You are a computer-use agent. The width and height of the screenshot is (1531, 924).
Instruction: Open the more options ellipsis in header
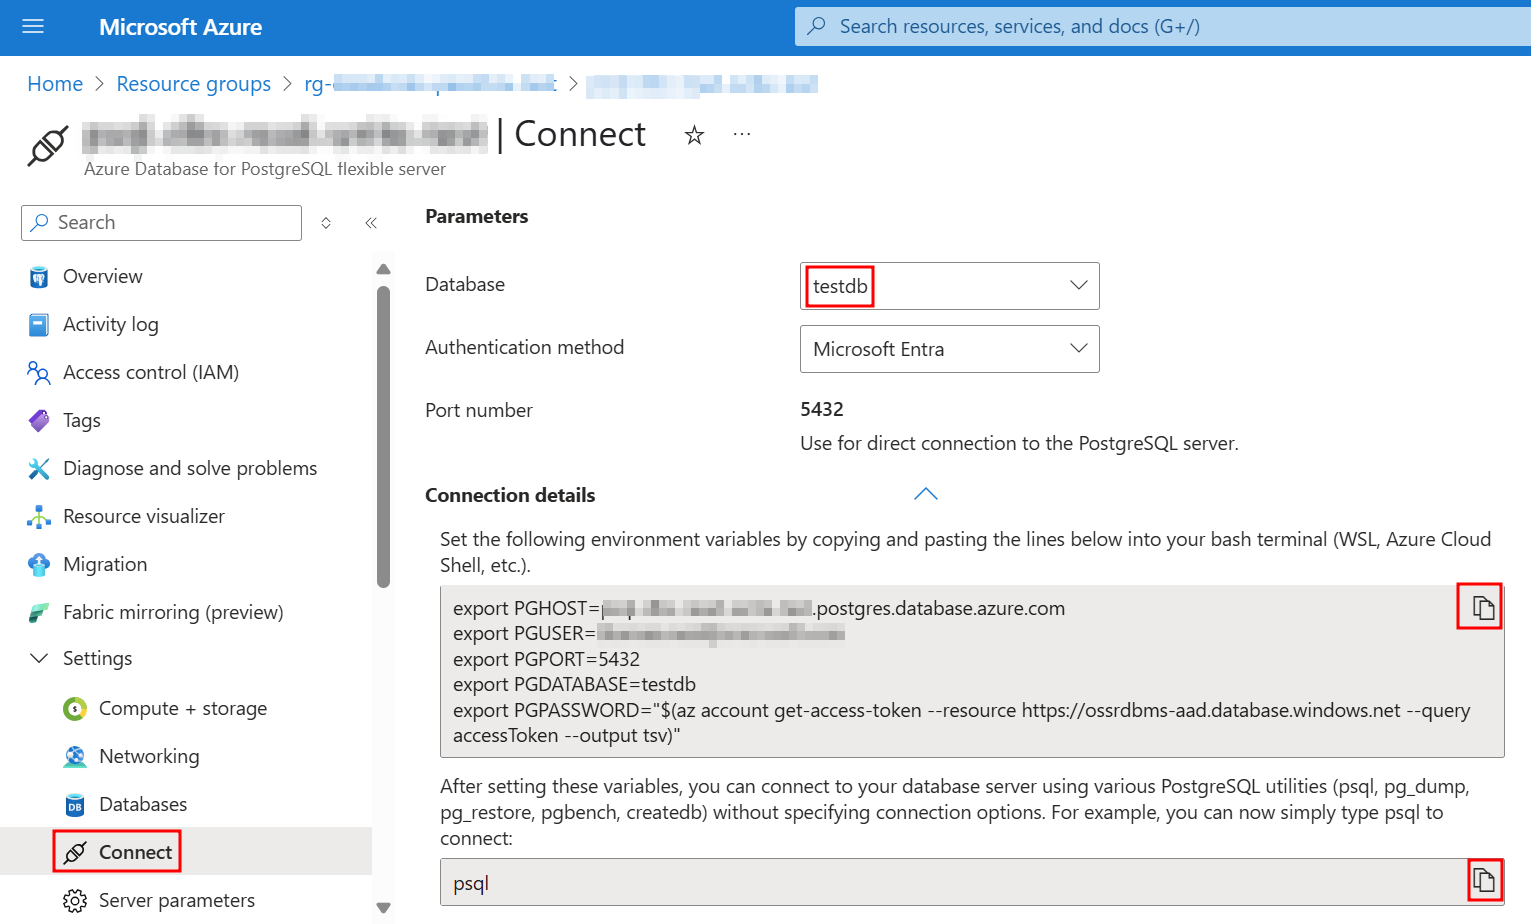point(741,134)
